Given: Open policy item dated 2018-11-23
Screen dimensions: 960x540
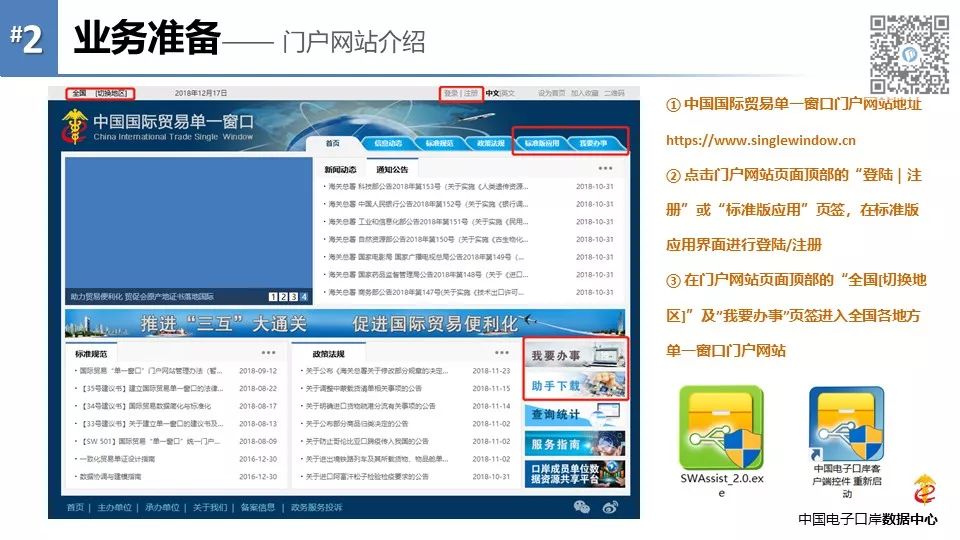Looking at the screenshot, I should (x=377, y=370).
